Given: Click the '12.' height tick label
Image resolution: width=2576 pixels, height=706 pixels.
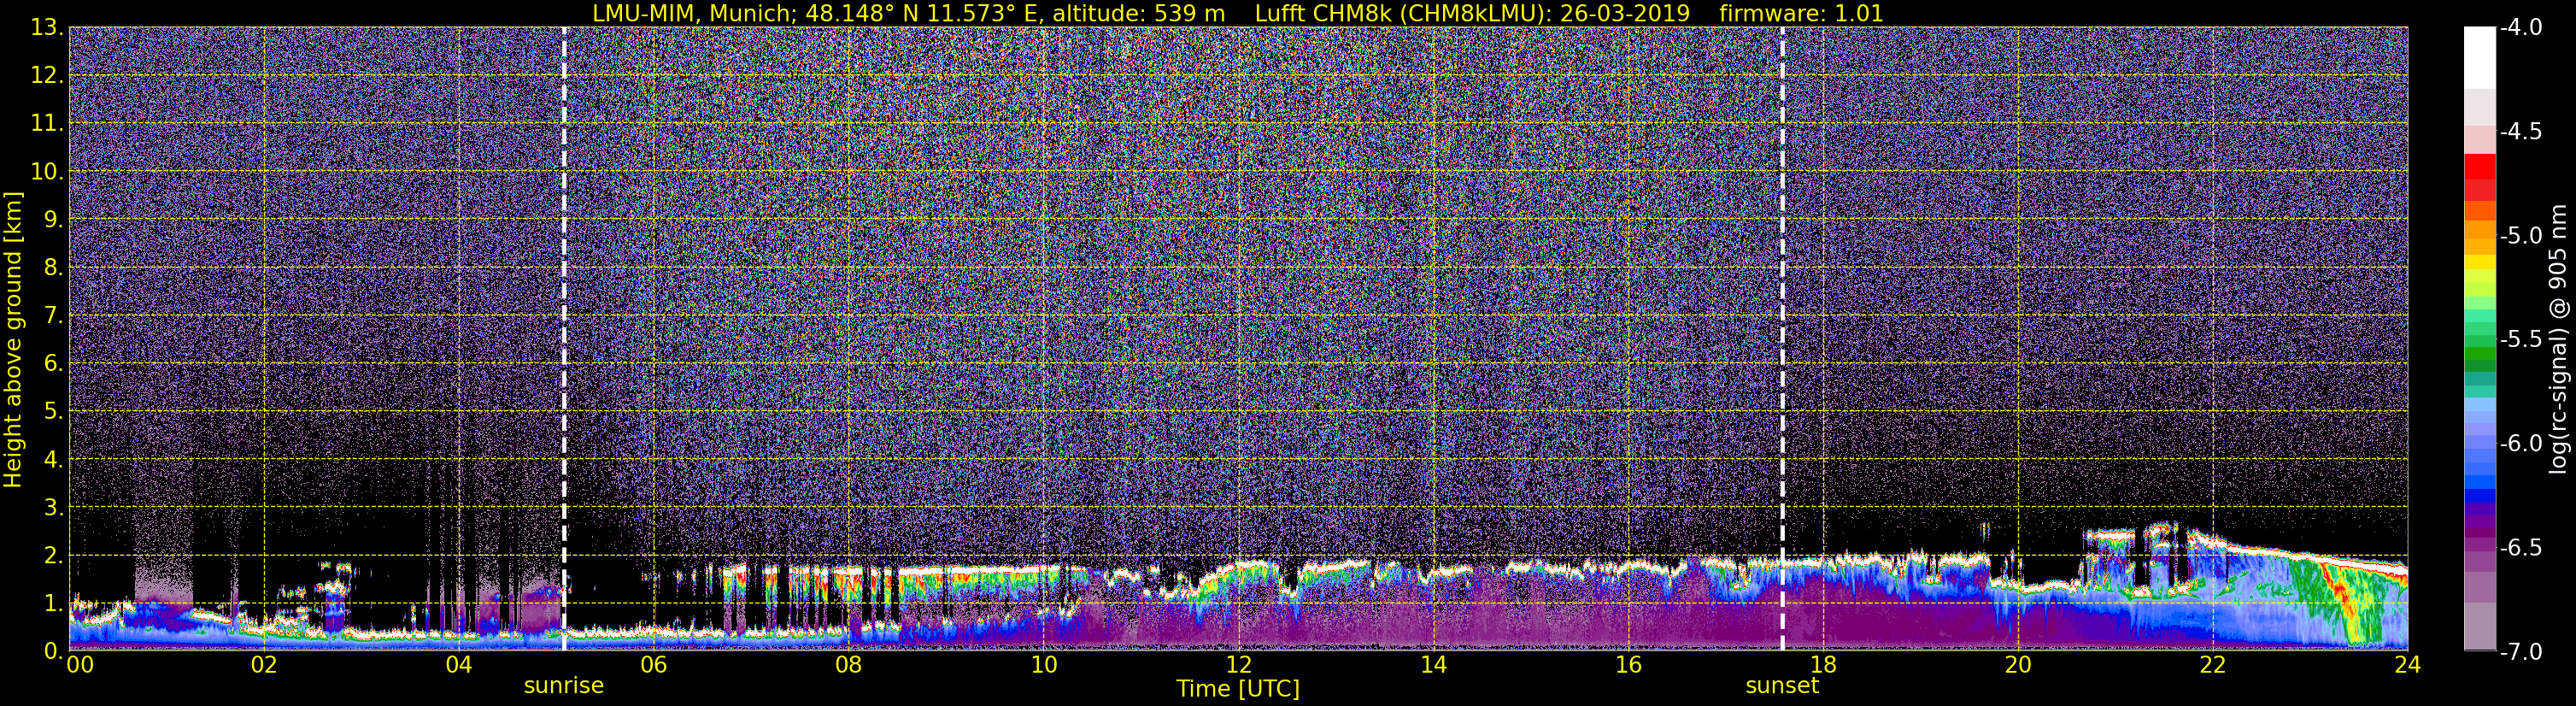Looking at the screenshot, I should [47, 76].
